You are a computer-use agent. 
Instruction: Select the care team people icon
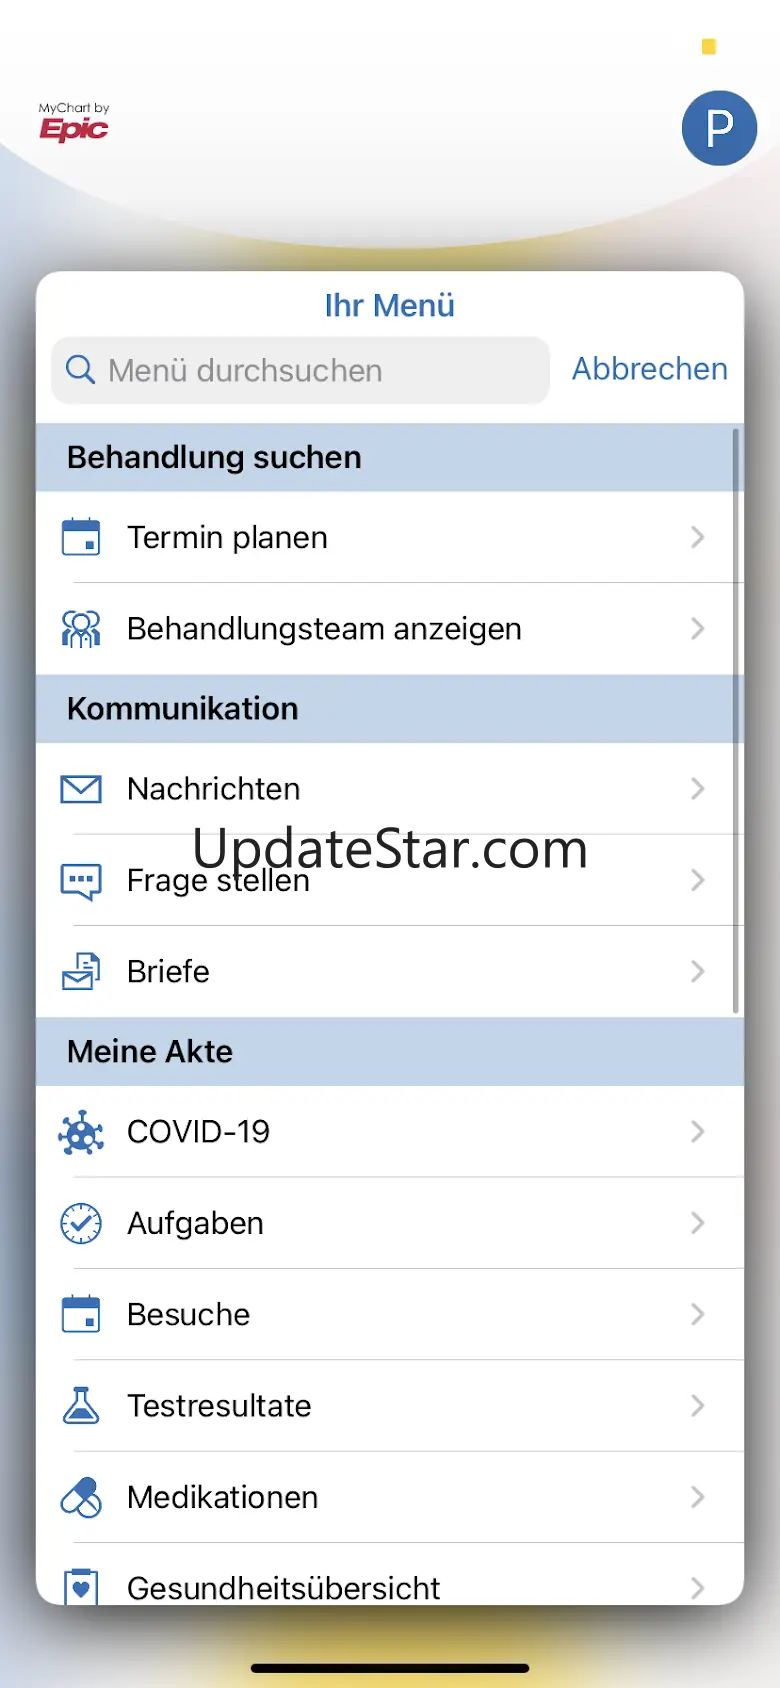[81, 629]
